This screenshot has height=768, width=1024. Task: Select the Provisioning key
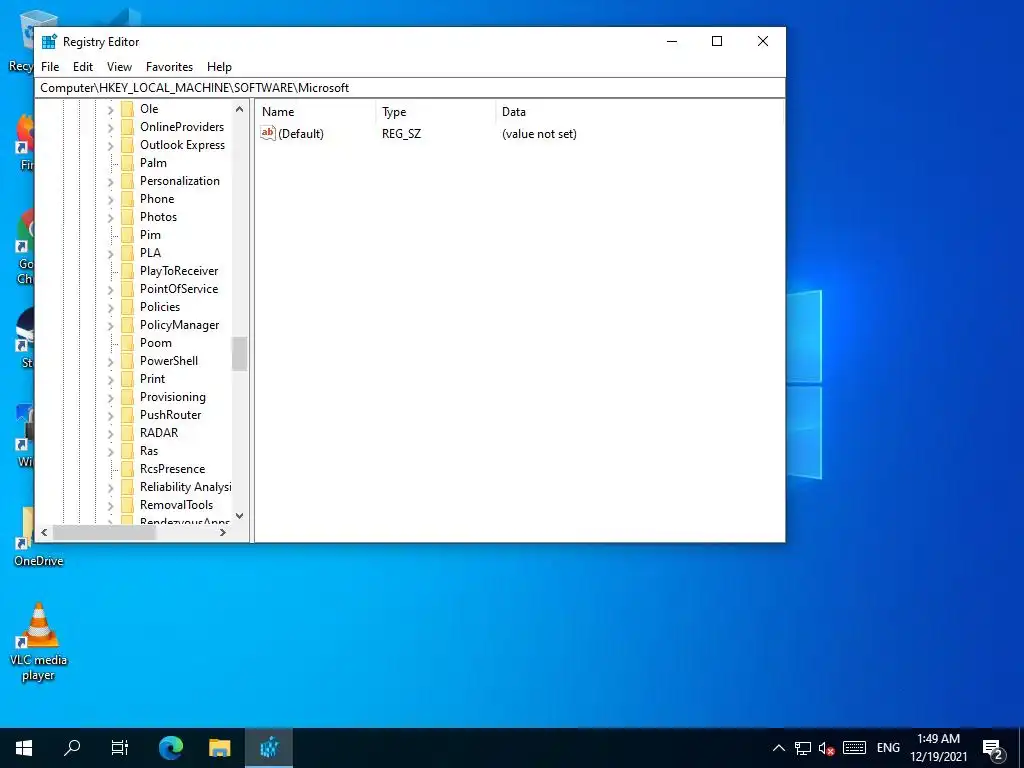point(172,397)
